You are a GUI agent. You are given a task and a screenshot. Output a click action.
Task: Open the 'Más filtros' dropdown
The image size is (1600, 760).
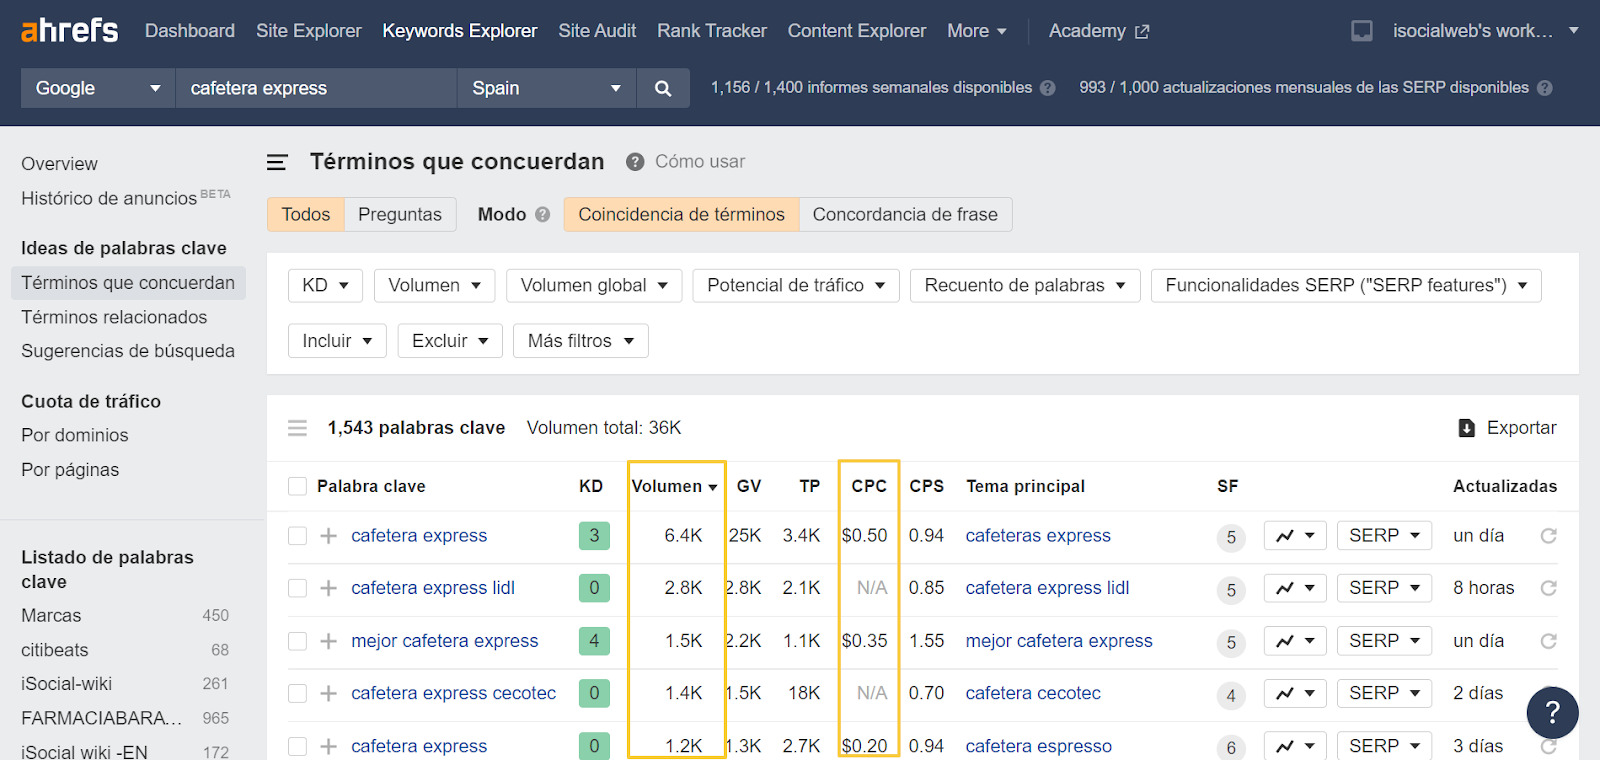(580, 341)
